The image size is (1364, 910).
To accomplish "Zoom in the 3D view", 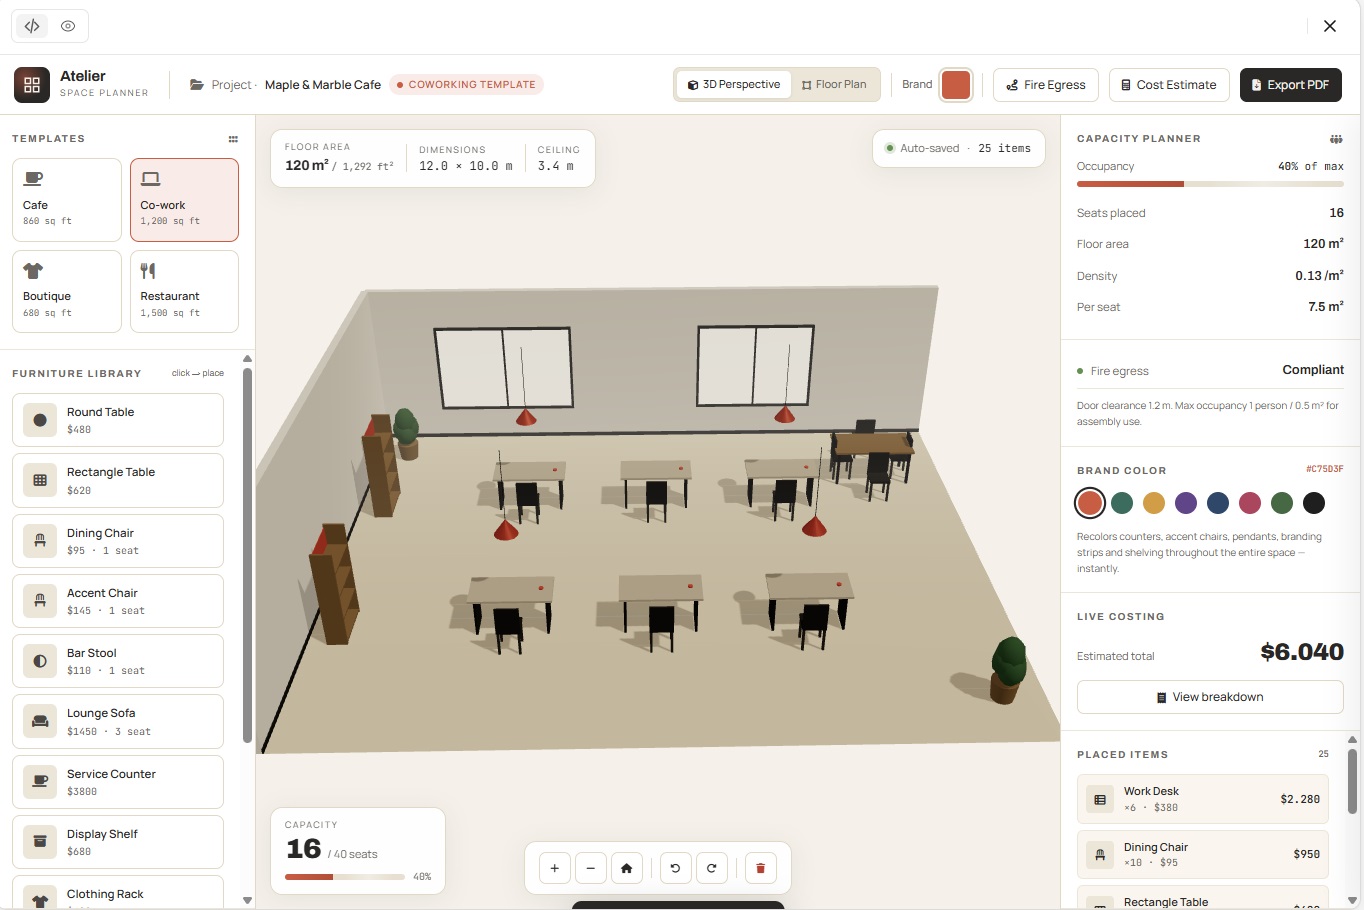I will click(555, 868).
